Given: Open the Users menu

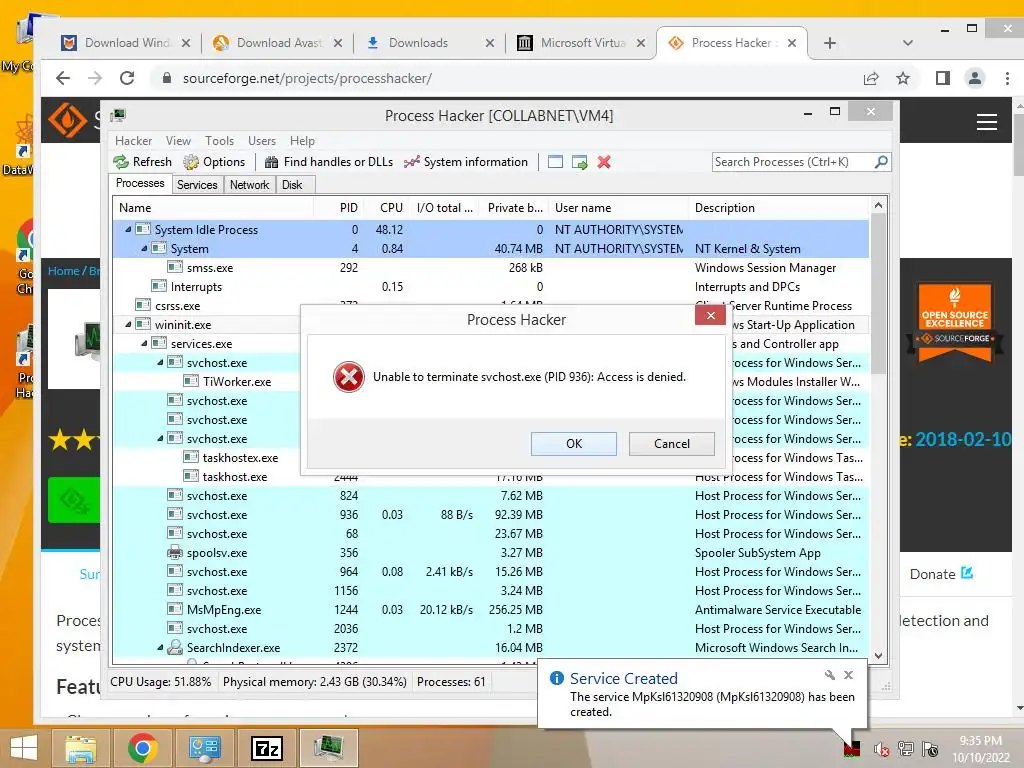Looking at the screenshot, I should click(x=262, y=141).
